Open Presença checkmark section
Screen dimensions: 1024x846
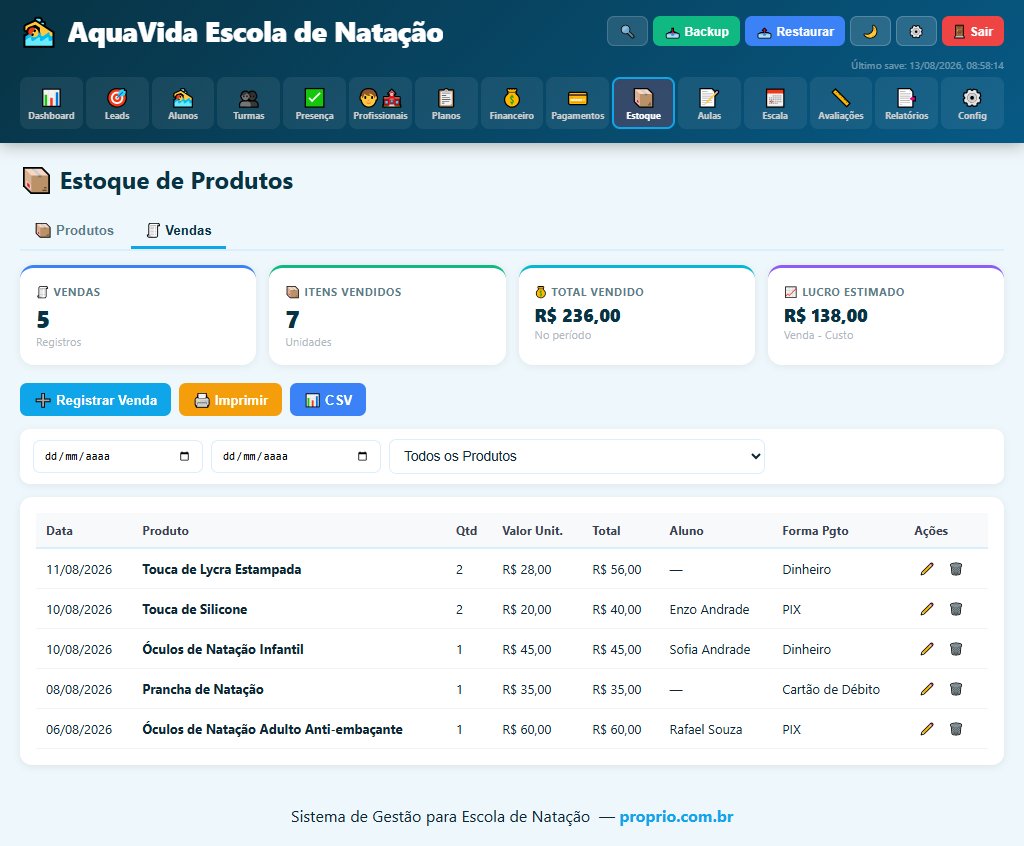pyautogui.click(x=314, y=103)
